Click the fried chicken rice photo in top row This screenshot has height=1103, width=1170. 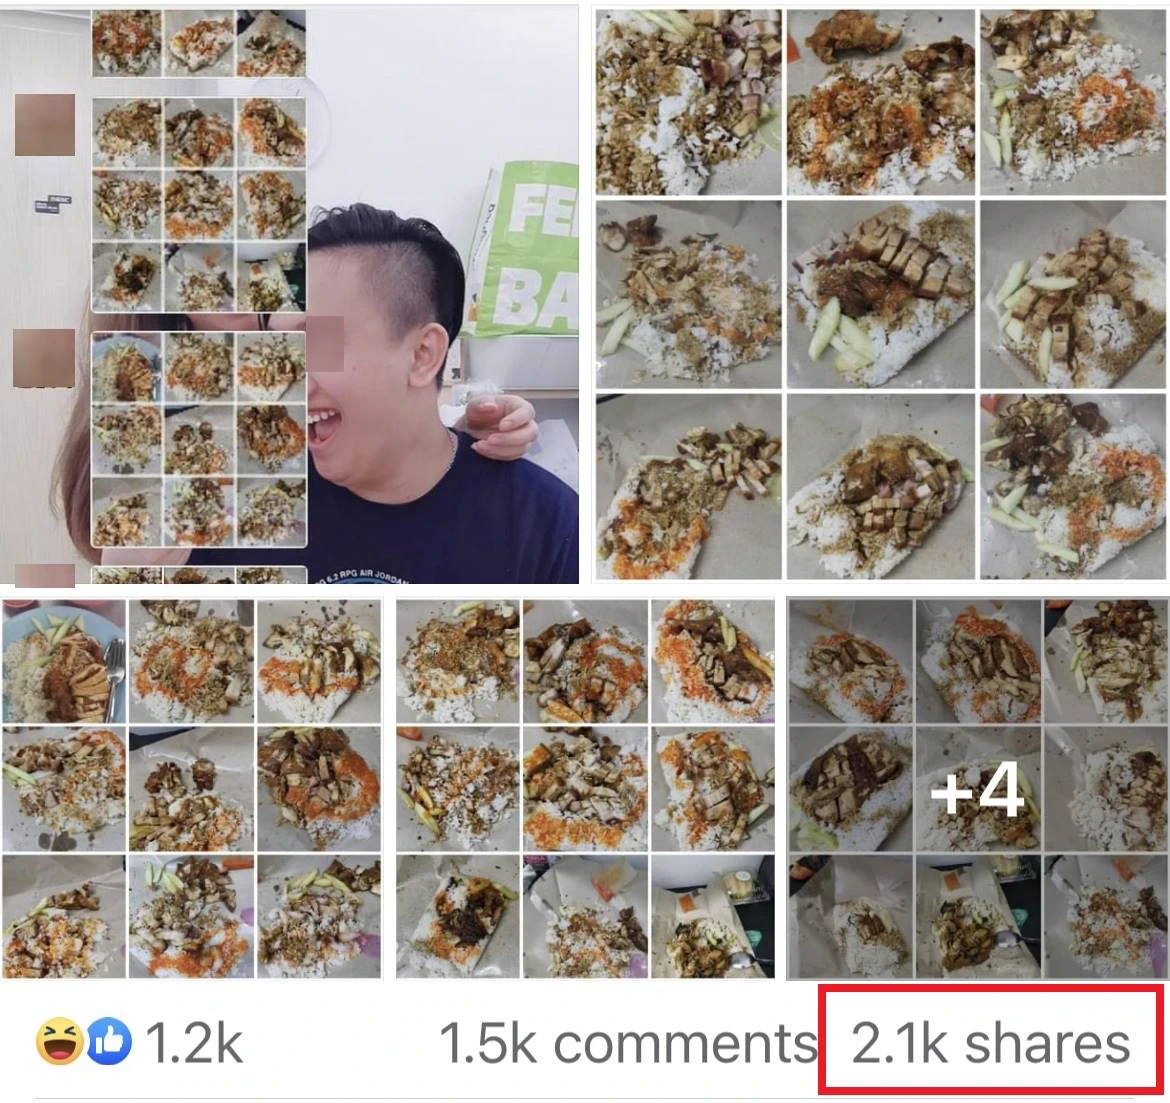pos(880,102)
